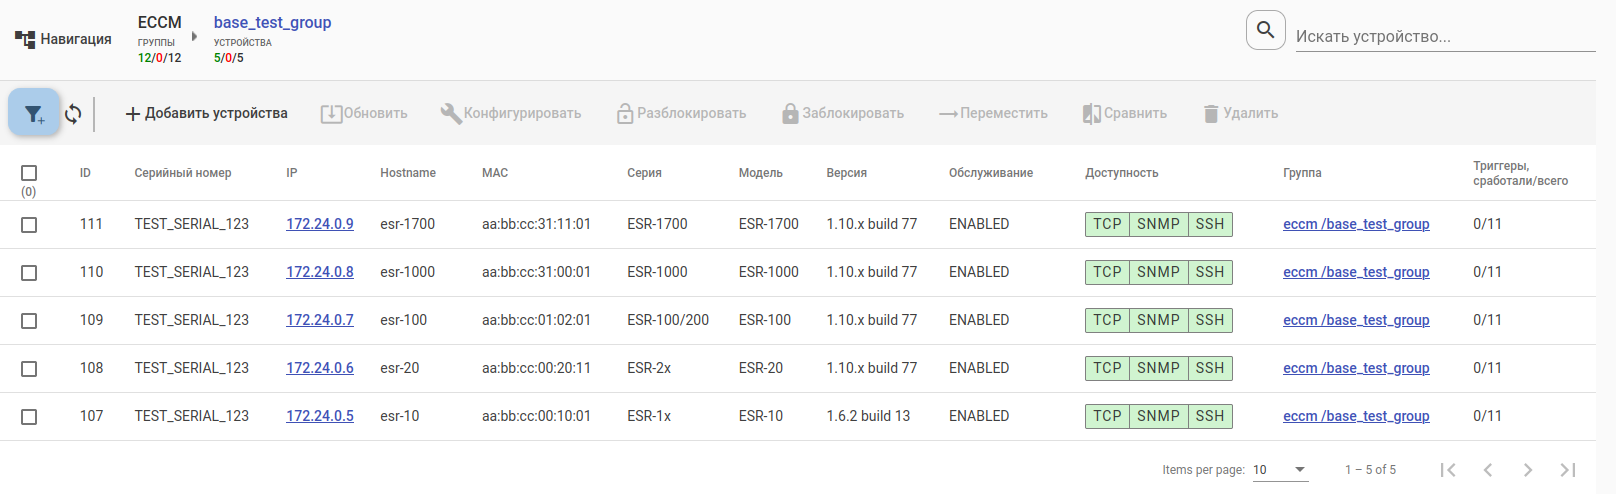Open the items per page dropdown
Viewport: 1616px width, 494px height.
coord(1280,470)
